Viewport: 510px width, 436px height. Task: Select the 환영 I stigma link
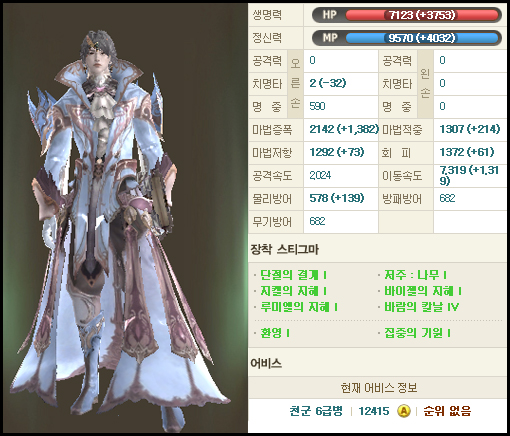pos(275,333)
